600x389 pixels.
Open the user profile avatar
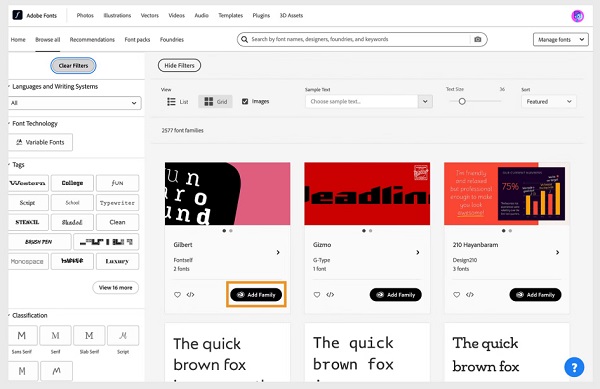577,16
